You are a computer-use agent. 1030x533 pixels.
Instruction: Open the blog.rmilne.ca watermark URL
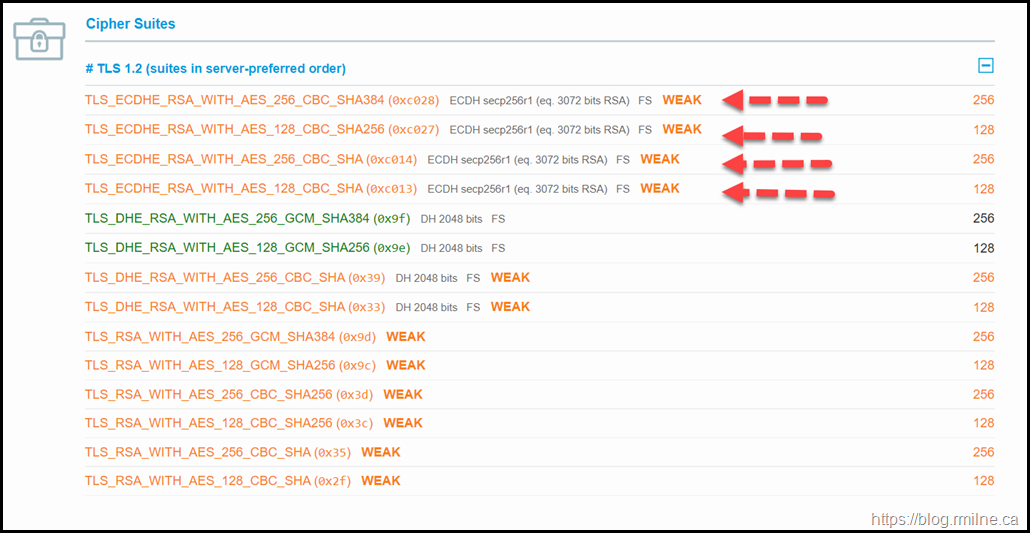tap(945, 519)
